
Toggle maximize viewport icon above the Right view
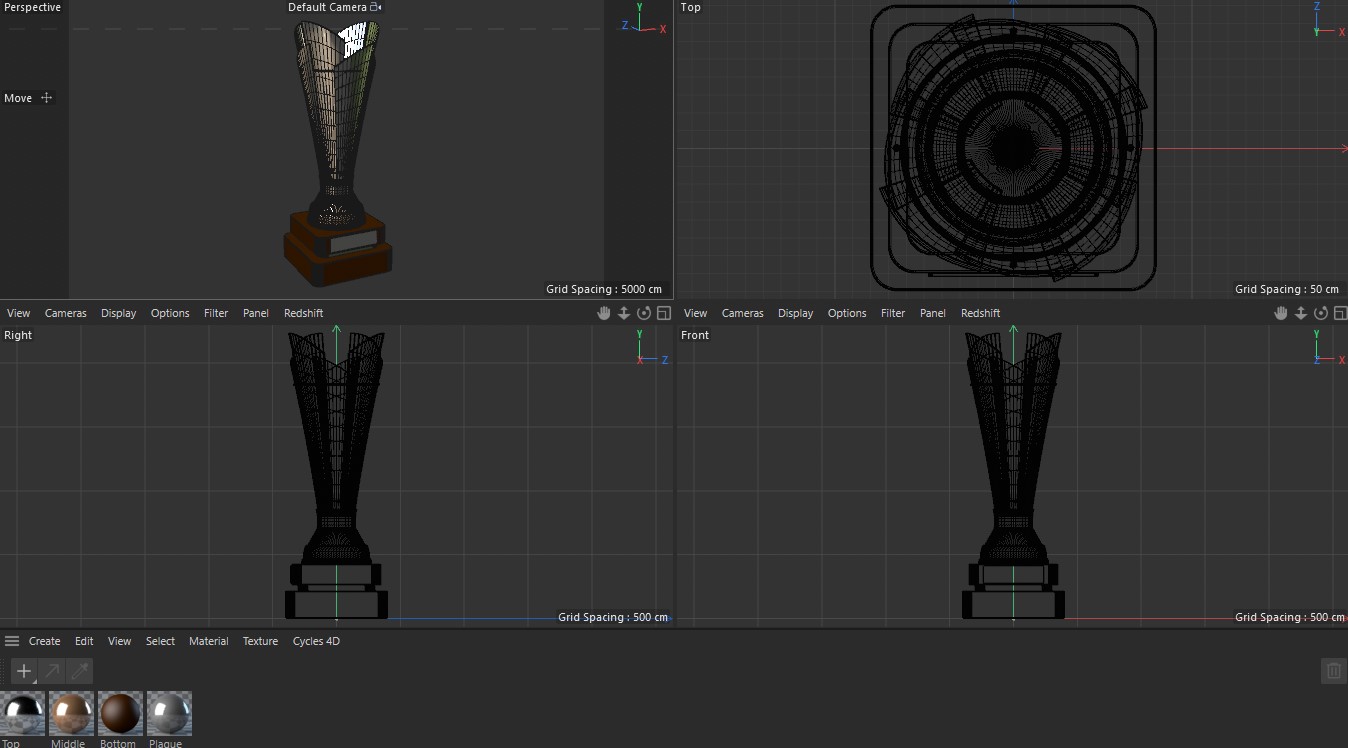coord(663,313)
